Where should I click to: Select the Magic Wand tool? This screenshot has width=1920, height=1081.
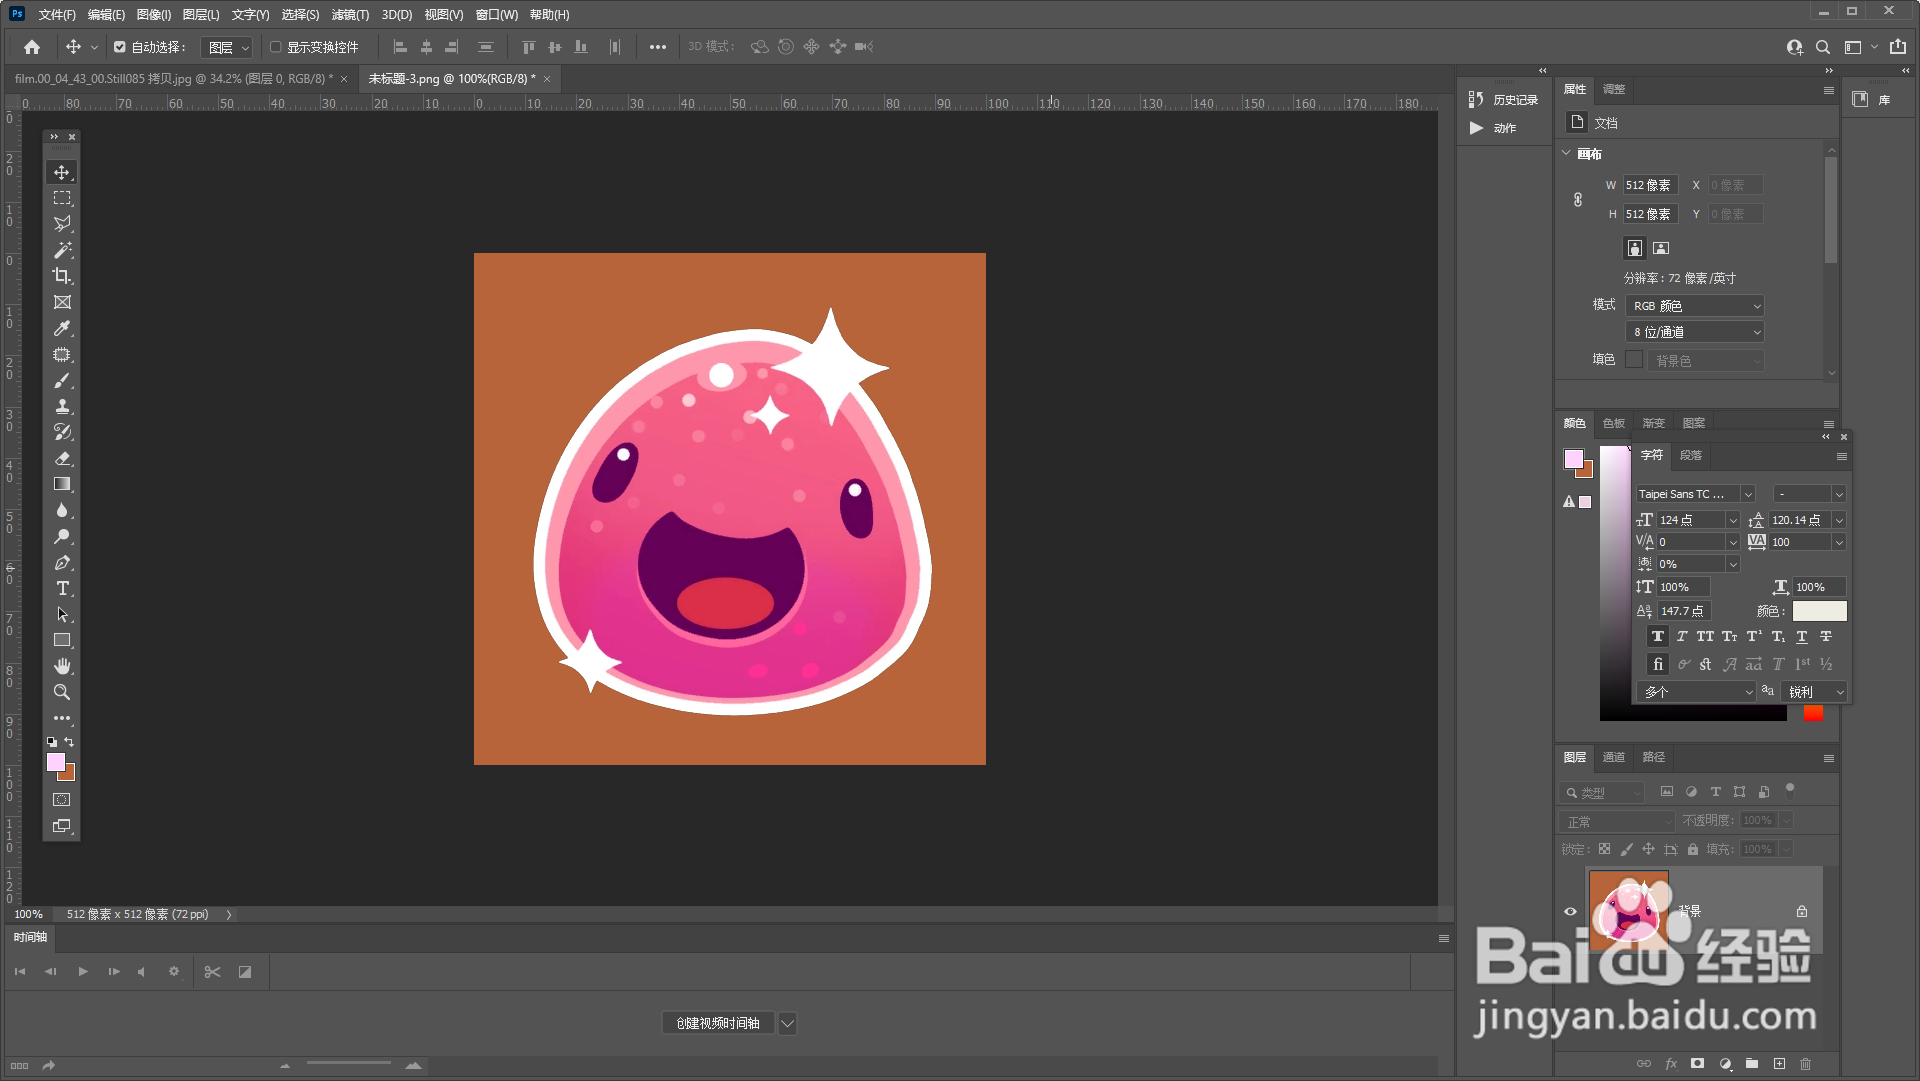tap(62, 250)
